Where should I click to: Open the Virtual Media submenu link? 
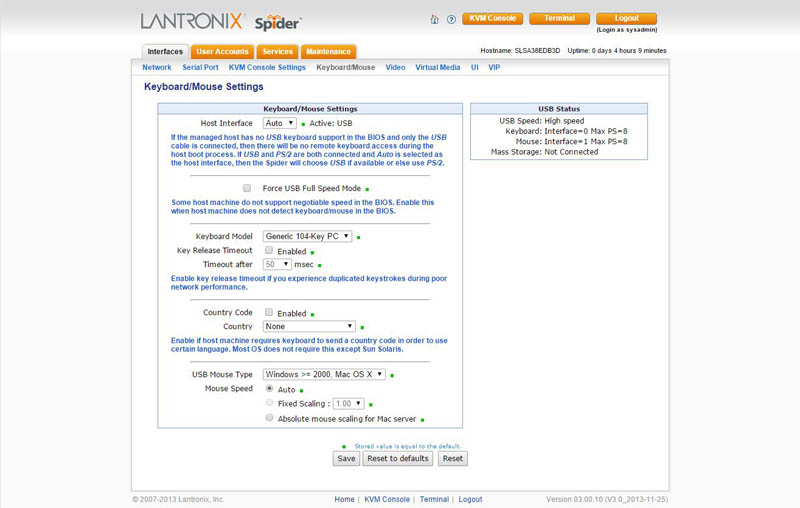tap(438, 68)
